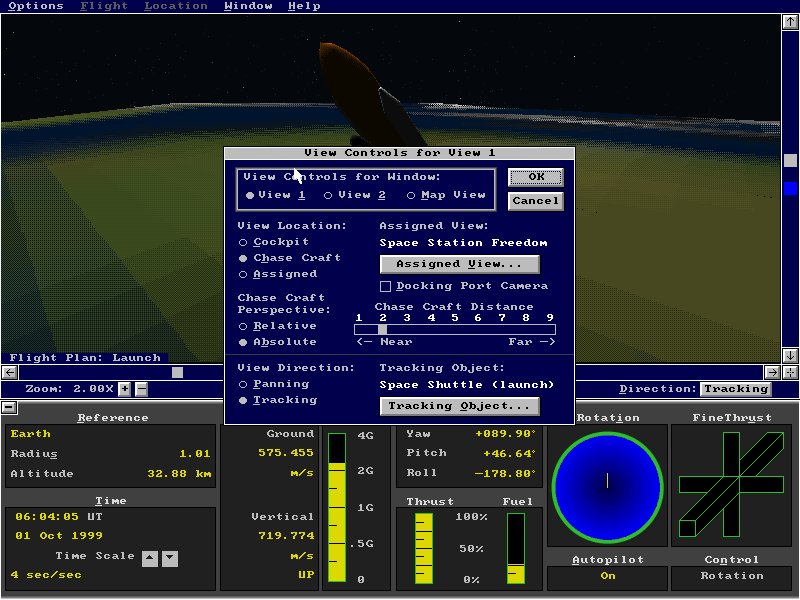Click the horizontal view scrollbar right arrow
Viewport: 800px width, 600px height.
tap(772, 372)
